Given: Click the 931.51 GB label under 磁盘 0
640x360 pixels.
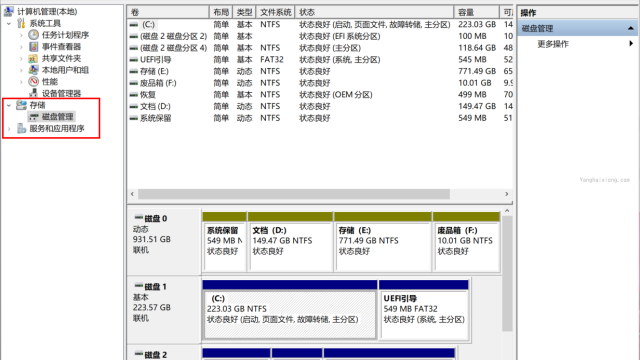Looking at the screenshot, I should point(151,239).
